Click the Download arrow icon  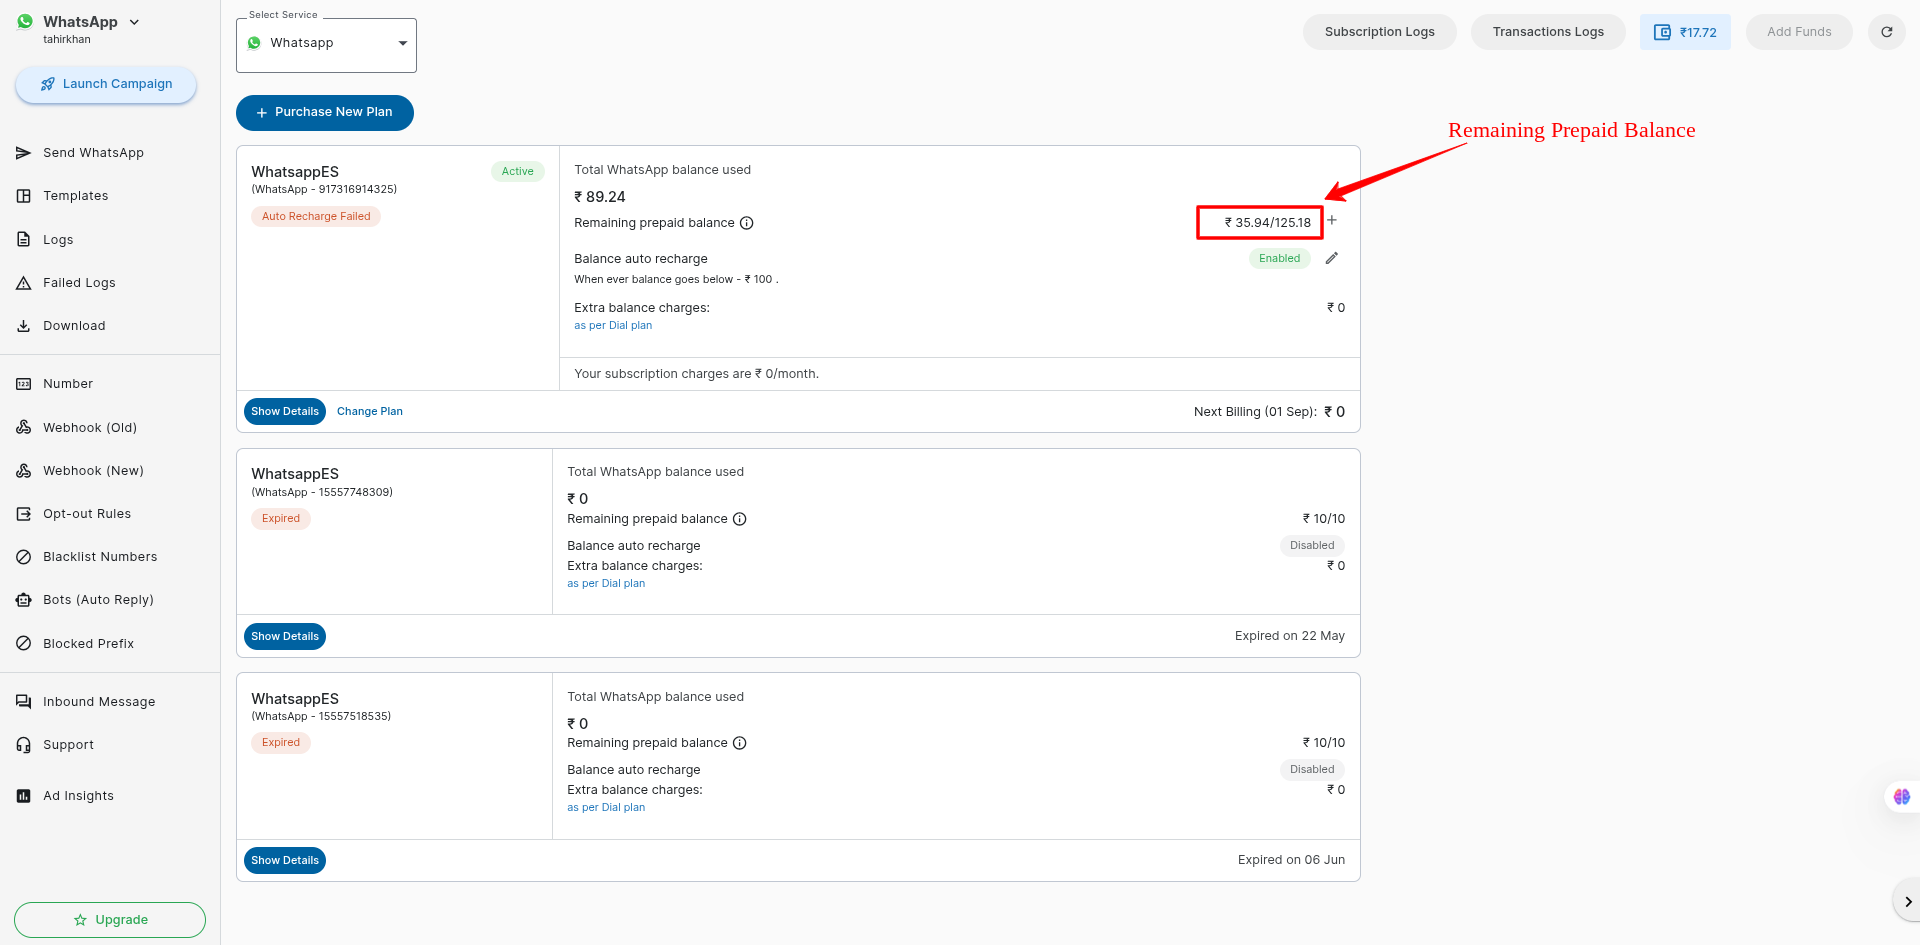(23, 326)
